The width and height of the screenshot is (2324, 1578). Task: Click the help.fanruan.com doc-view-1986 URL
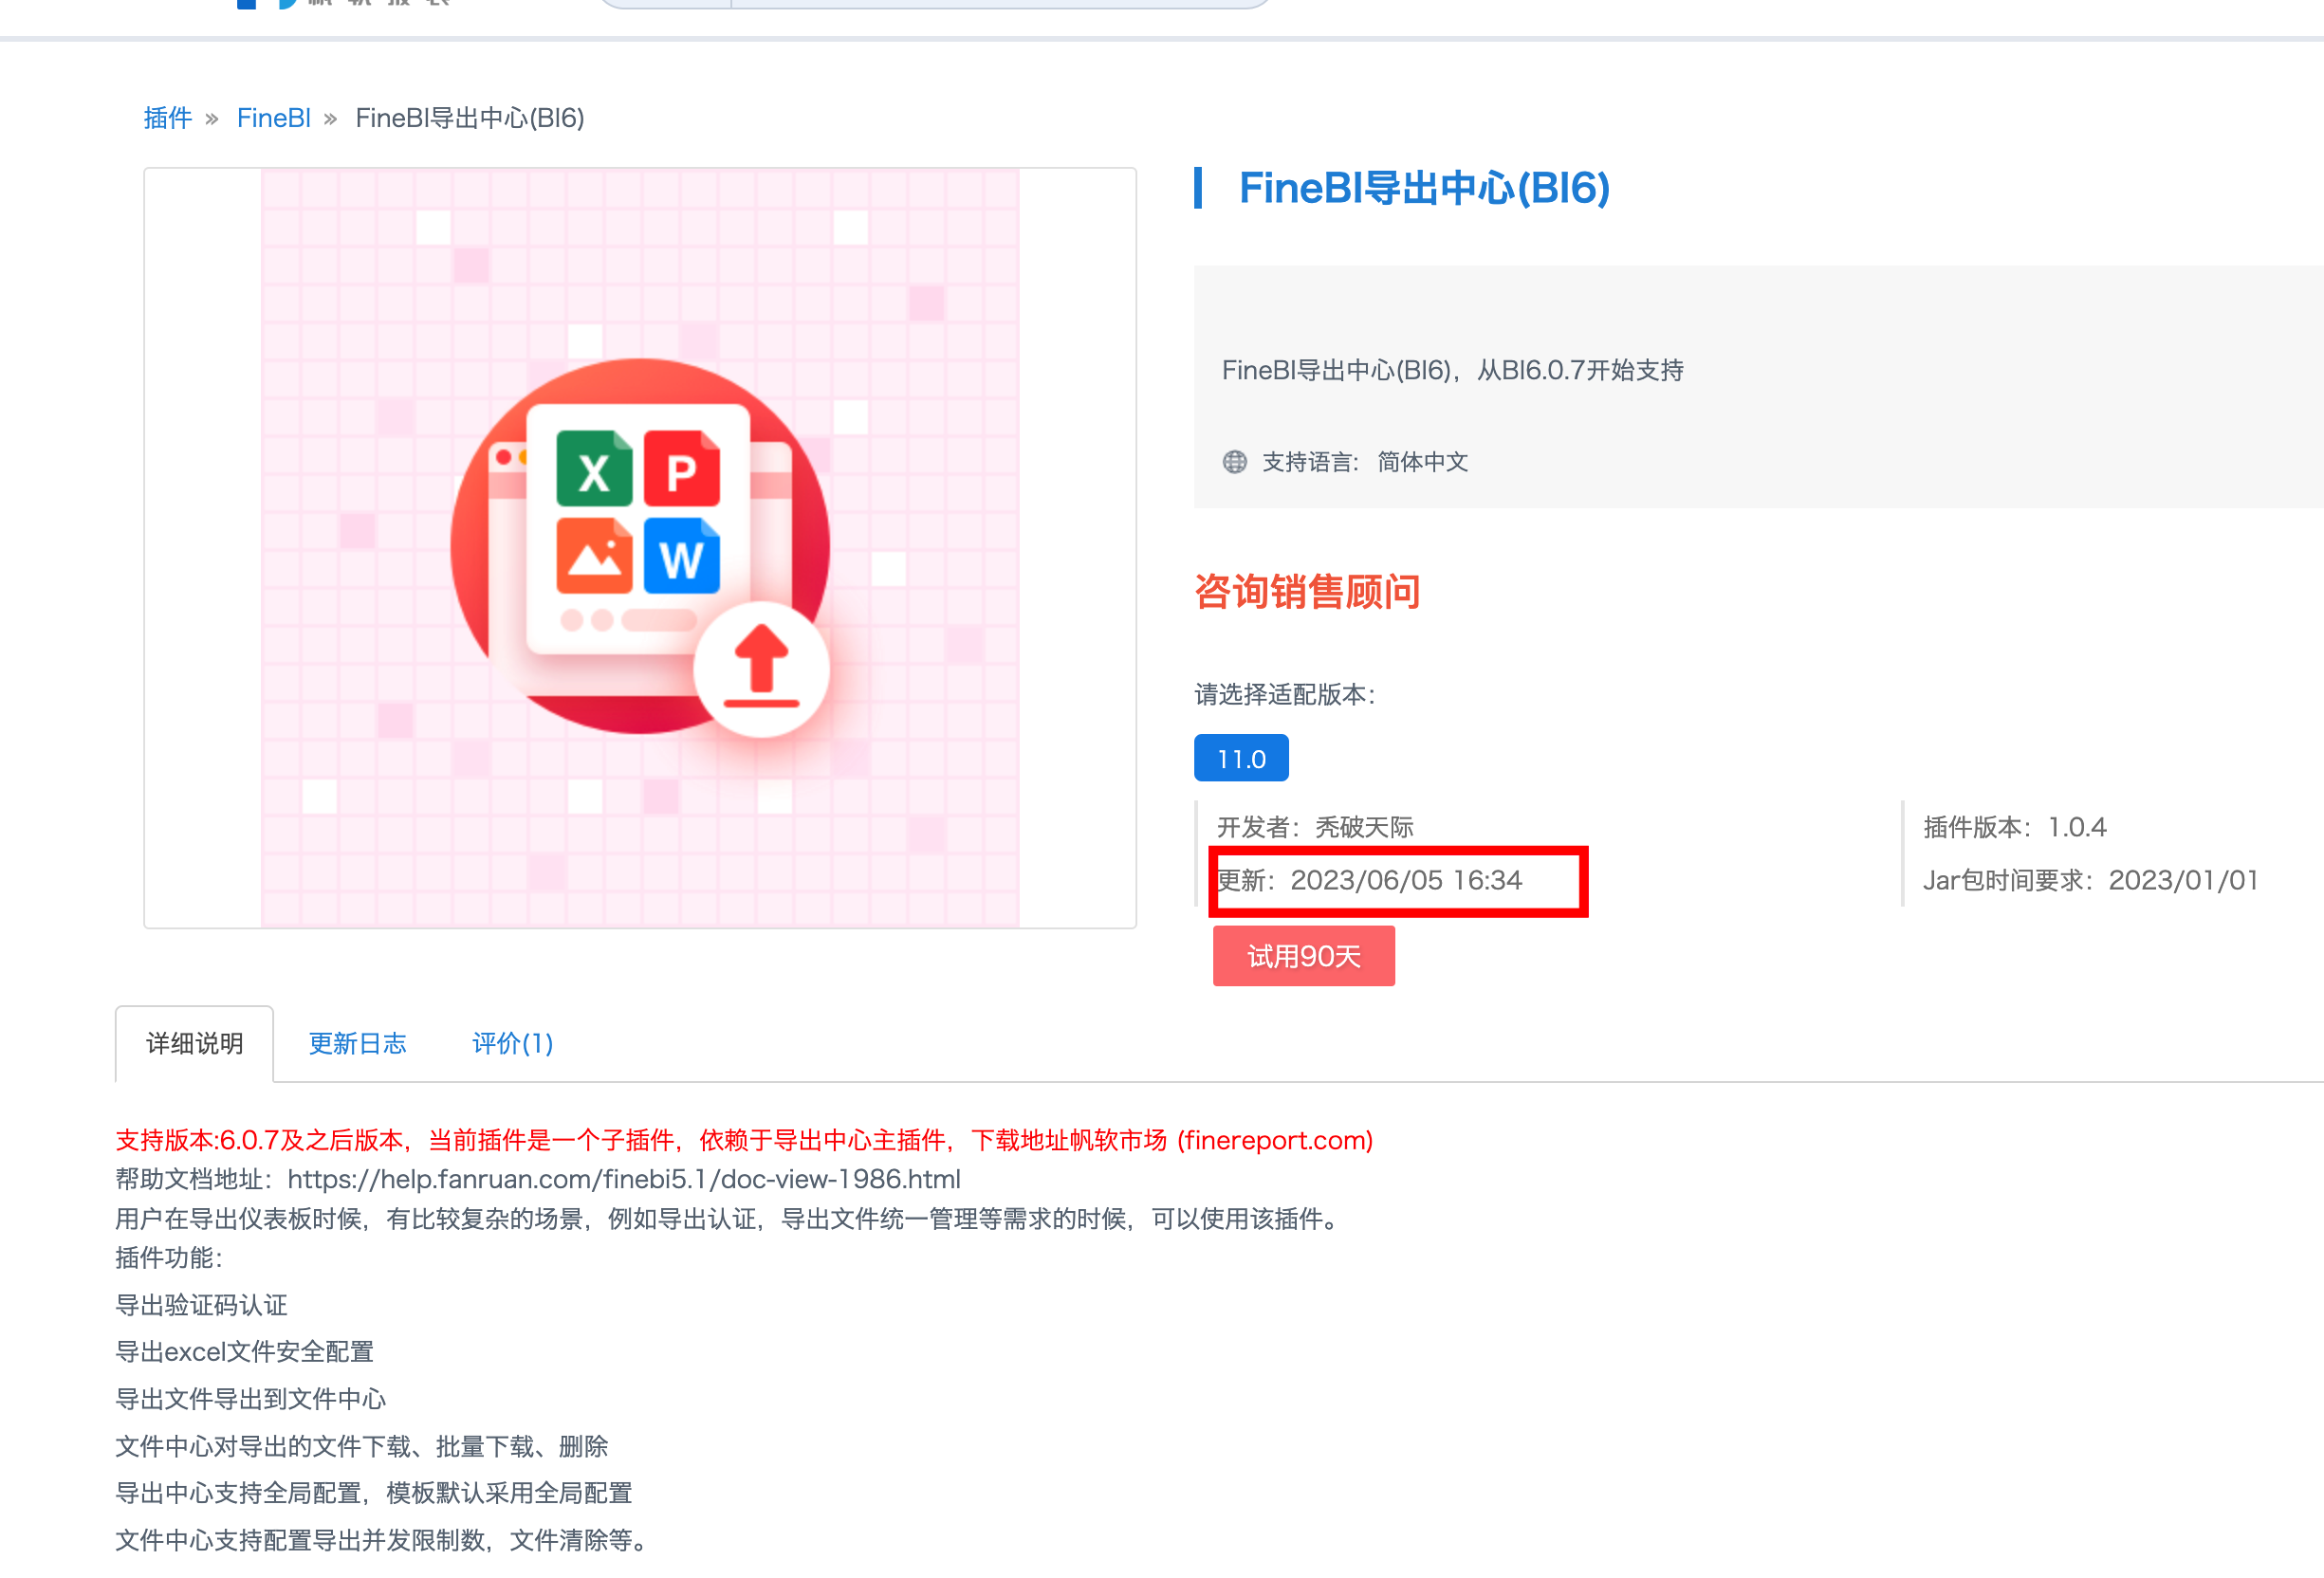624,1179
